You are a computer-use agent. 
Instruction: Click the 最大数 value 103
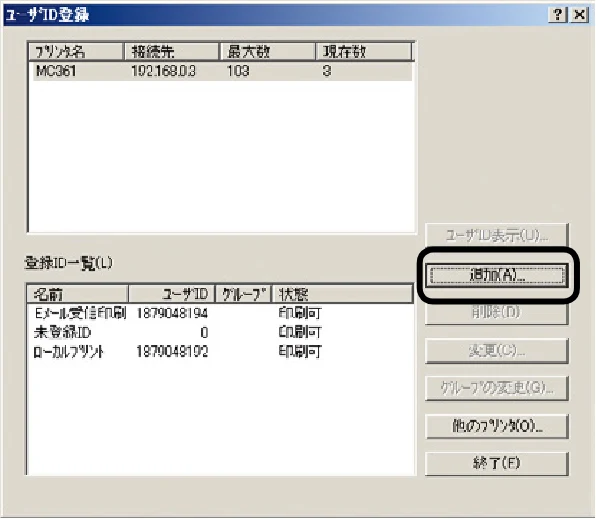(238, 71)
